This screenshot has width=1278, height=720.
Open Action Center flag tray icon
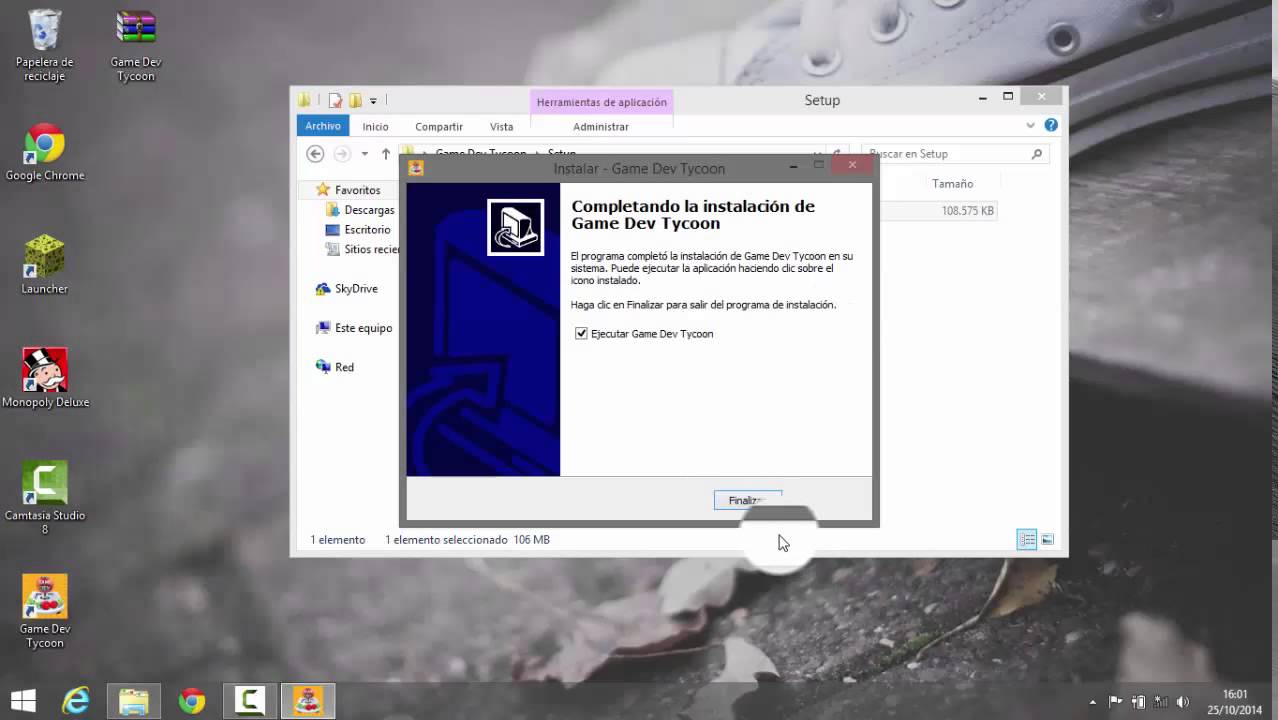pyautogui.click(x=1115, y=702)
